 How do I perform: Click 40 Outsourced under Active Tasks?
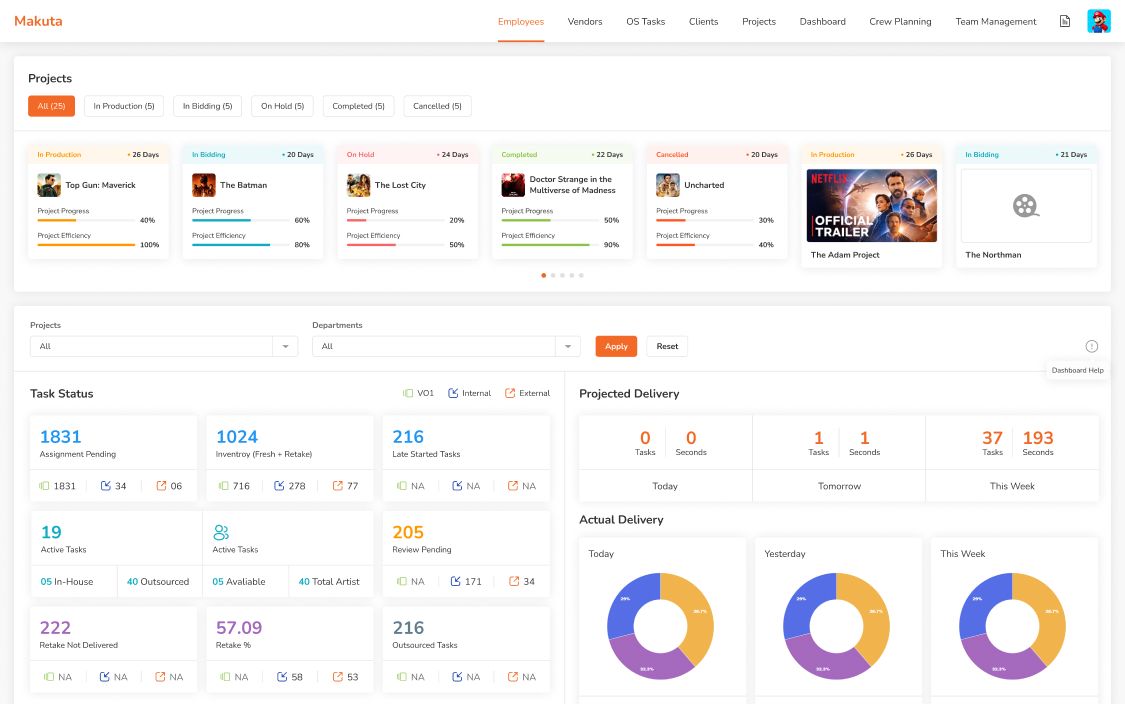tap(158, 582)
